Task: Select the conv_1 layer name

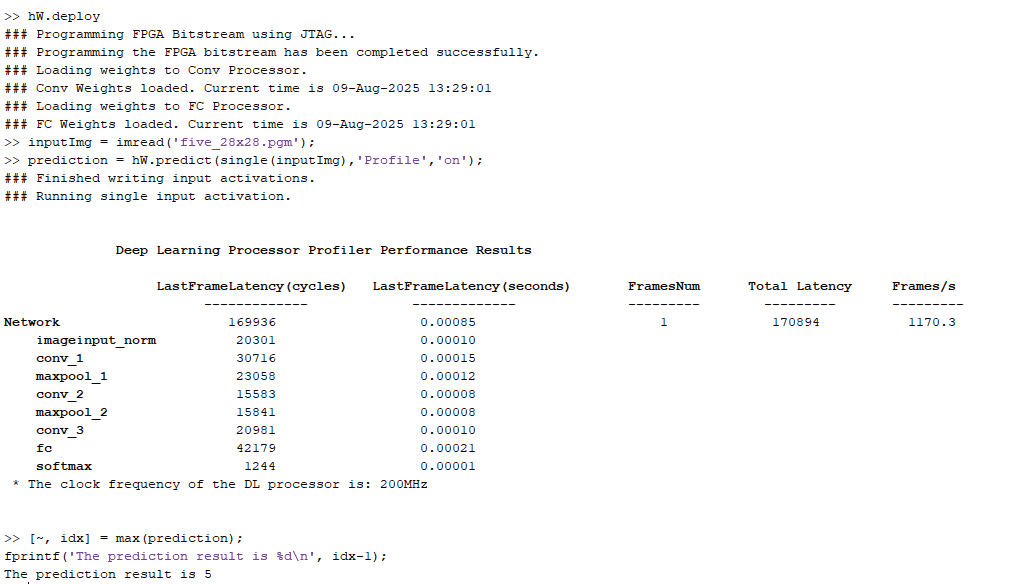Action: click(60, 358)
